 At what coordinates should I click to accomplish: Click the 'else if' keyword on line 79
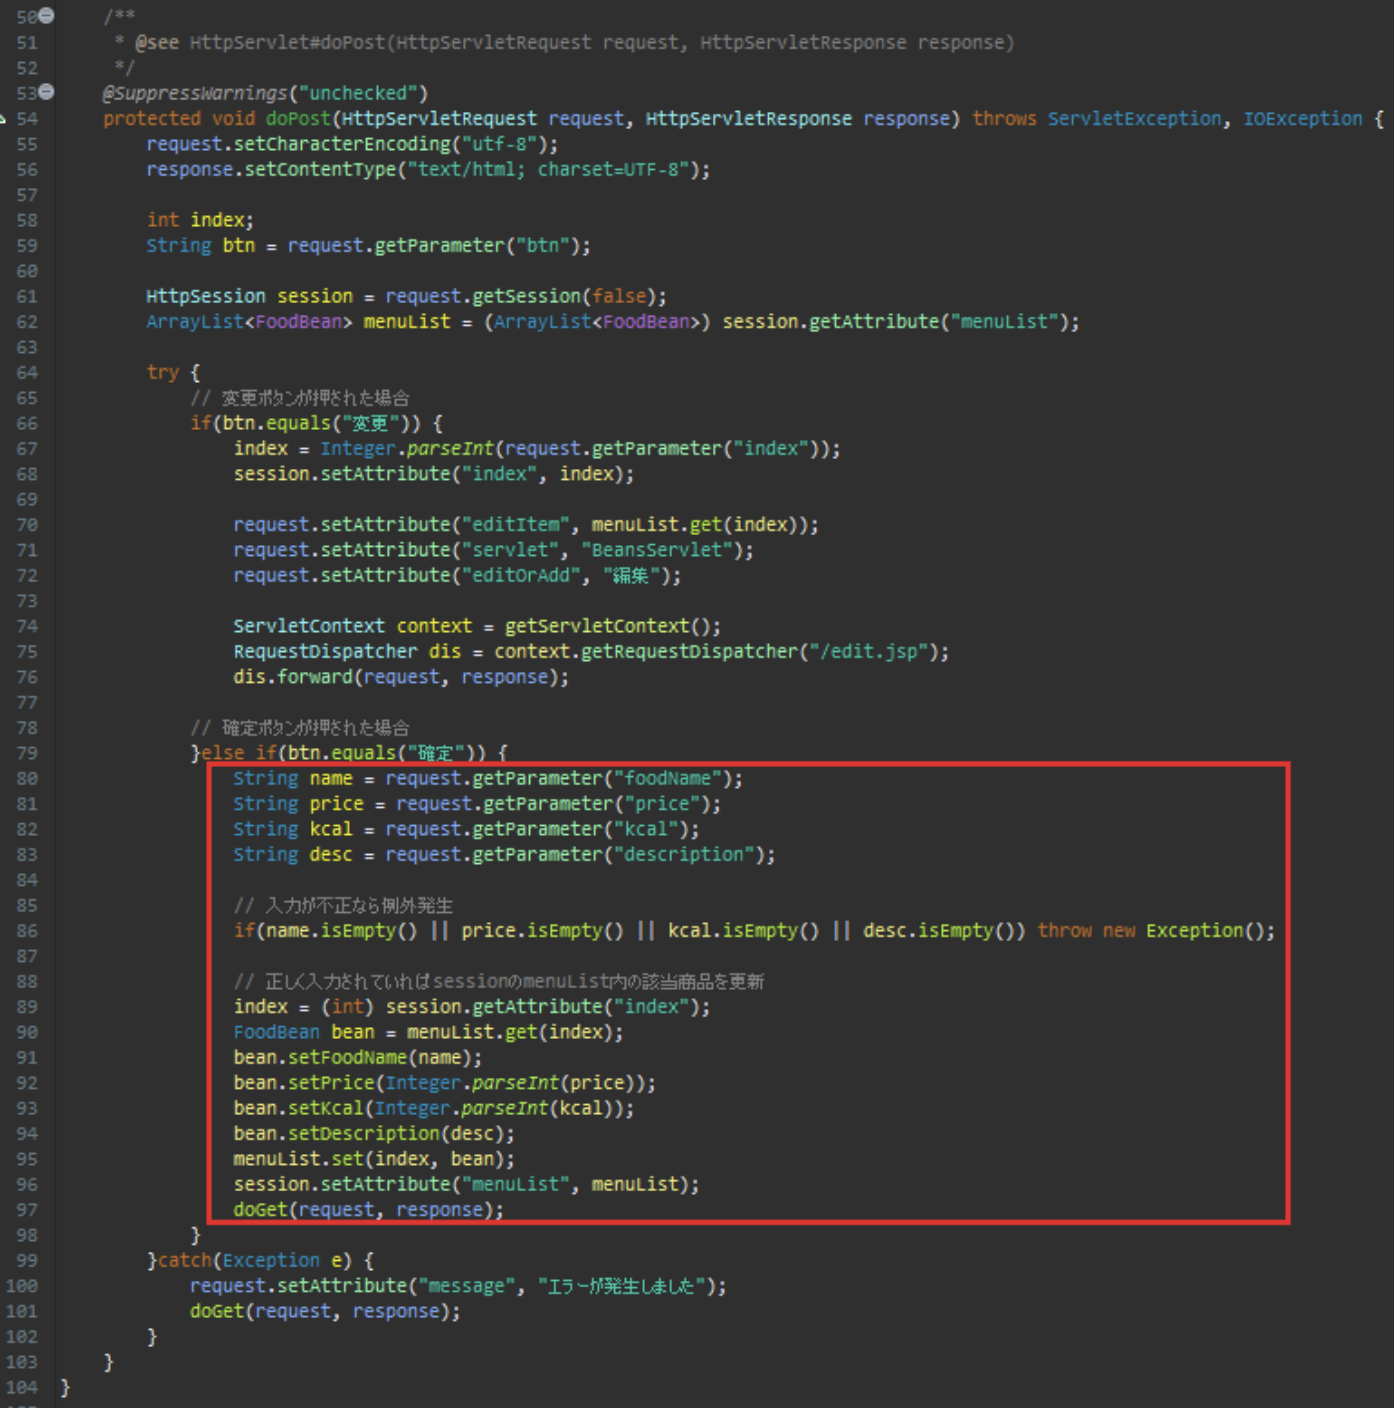click(239, 754)
